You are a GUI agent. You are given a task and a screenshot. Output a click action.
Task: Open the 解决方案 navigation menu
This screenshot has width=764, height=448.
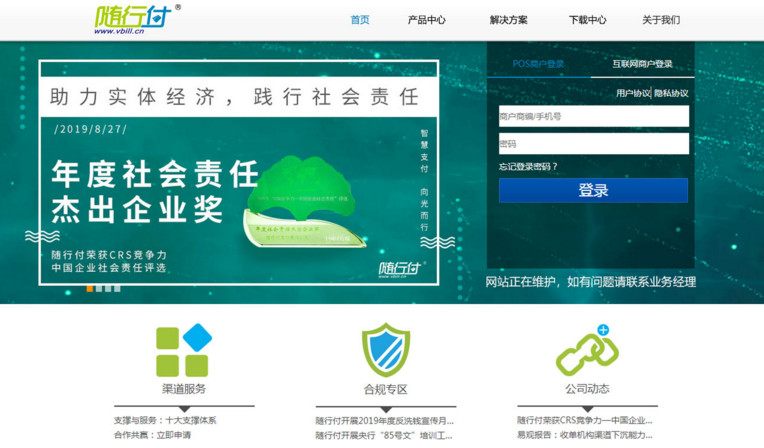coord(509,20)
